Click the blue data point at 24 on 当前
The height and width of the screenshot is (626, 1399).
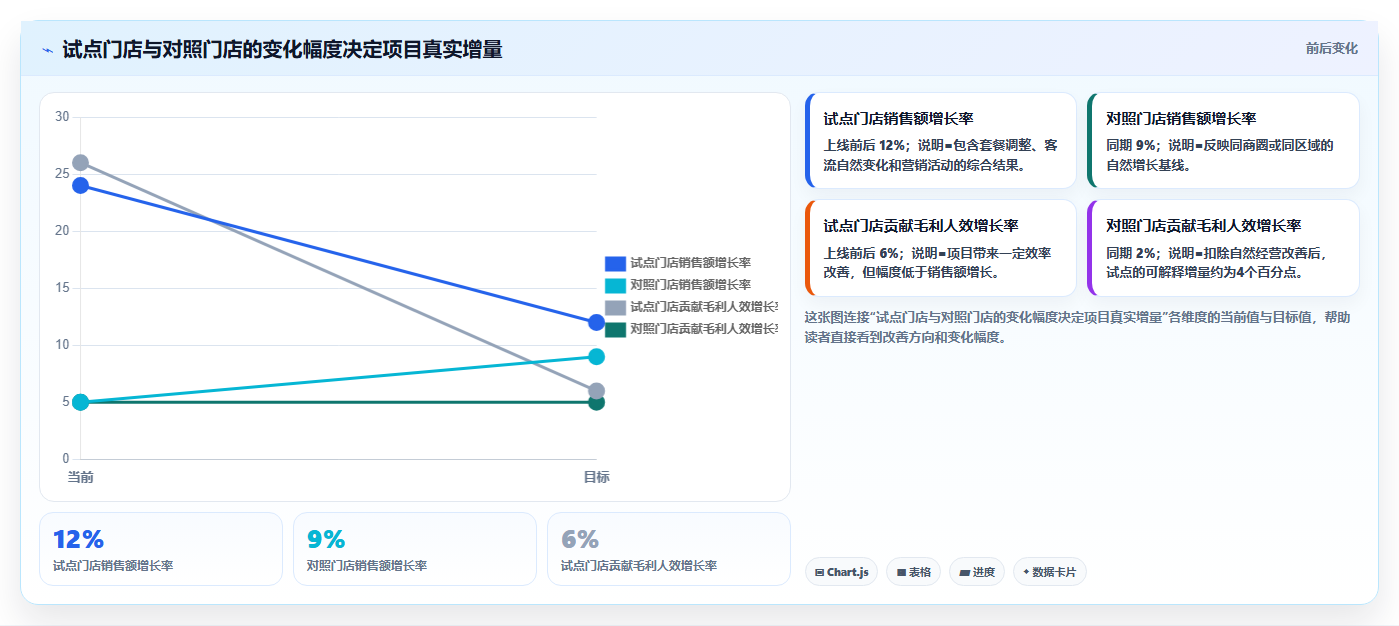81,186
